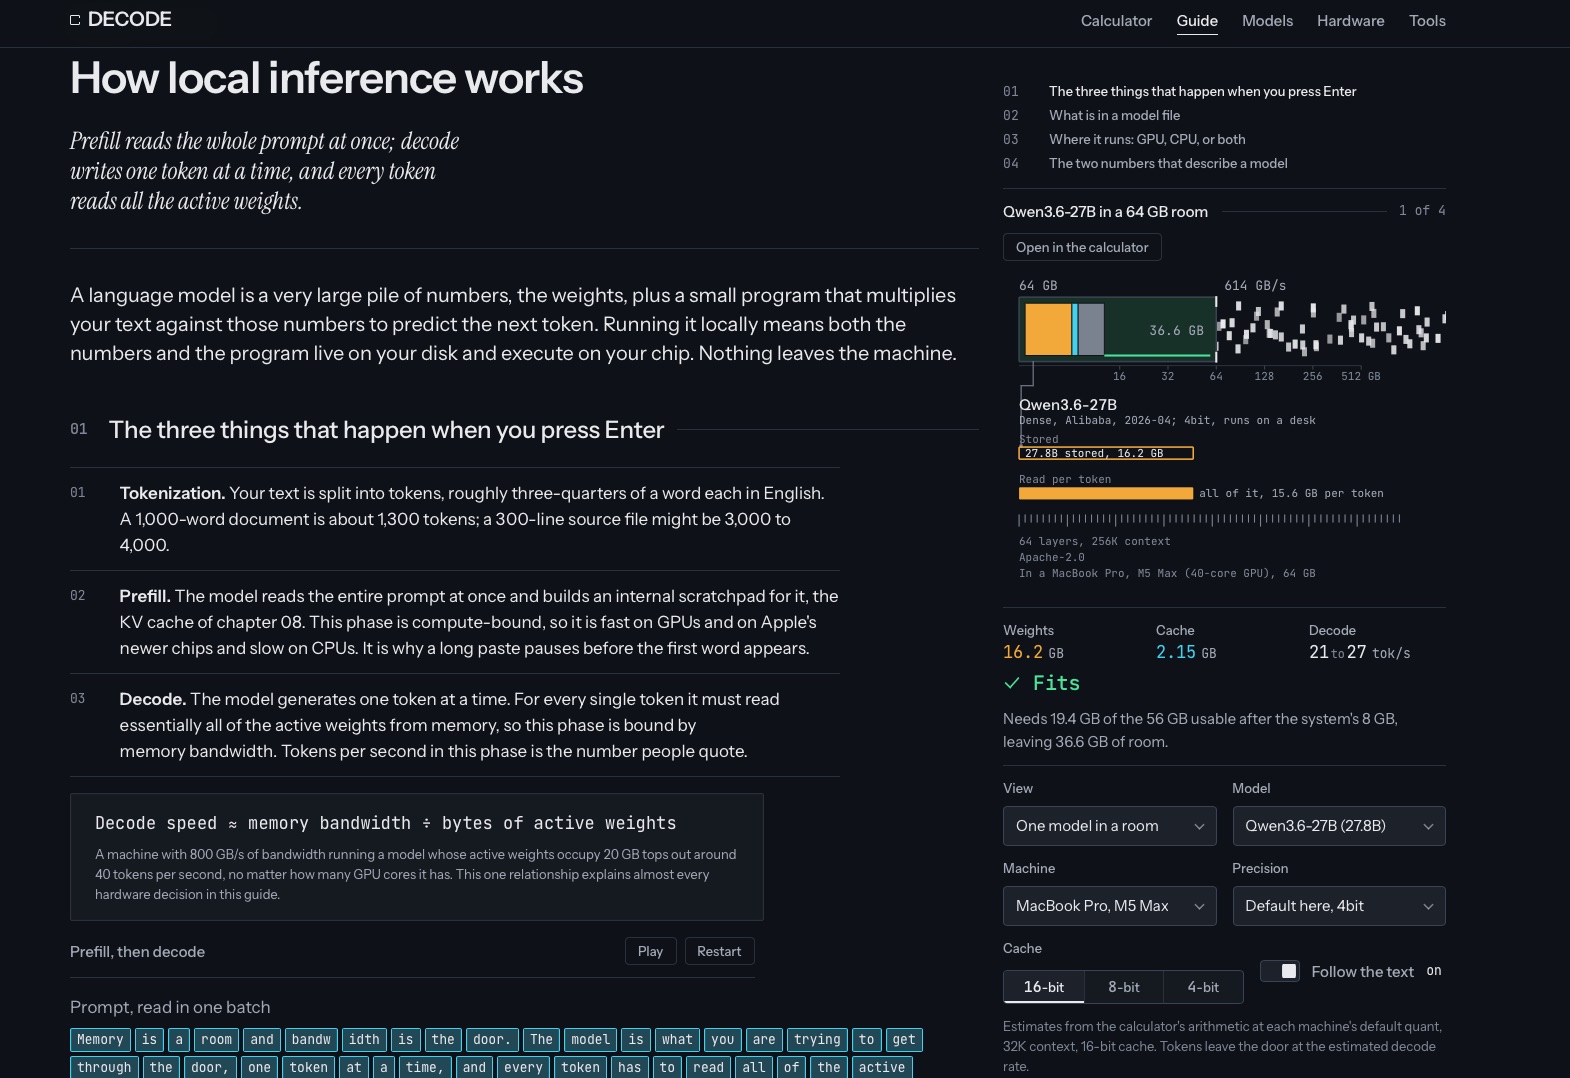The image size is (1570, 1078).
Task: Jump to 'The two numbers that describe a model'
Action: pyautogui.click(x=1168, y=163)
